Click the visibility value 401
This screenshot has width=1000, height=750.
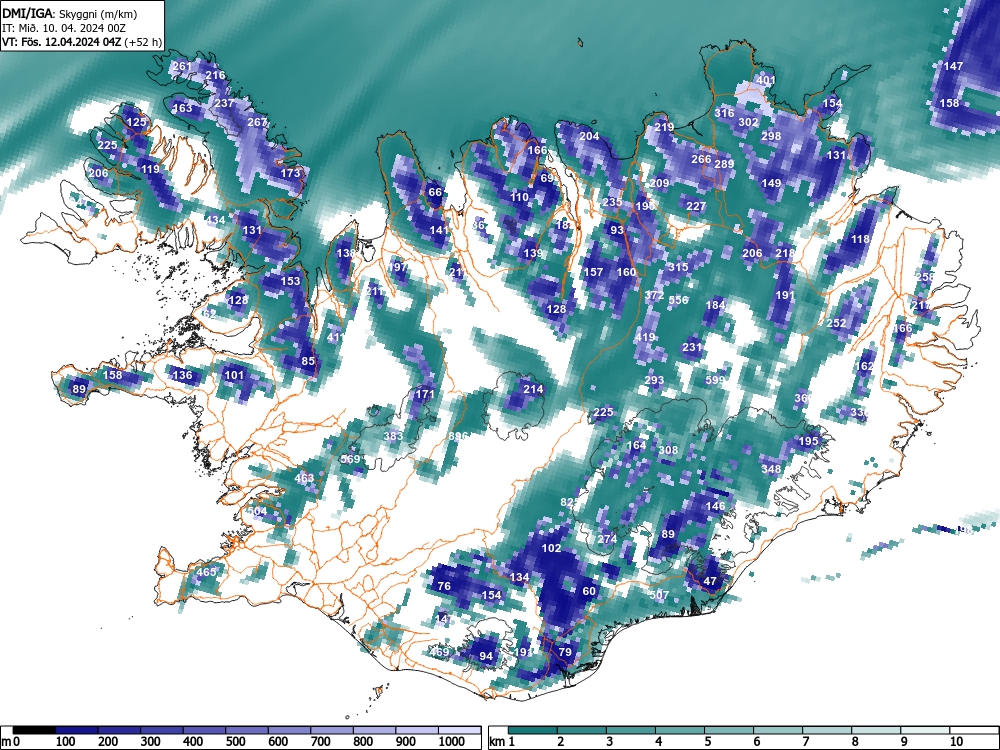pyautogui.click(x=765, y=80)
